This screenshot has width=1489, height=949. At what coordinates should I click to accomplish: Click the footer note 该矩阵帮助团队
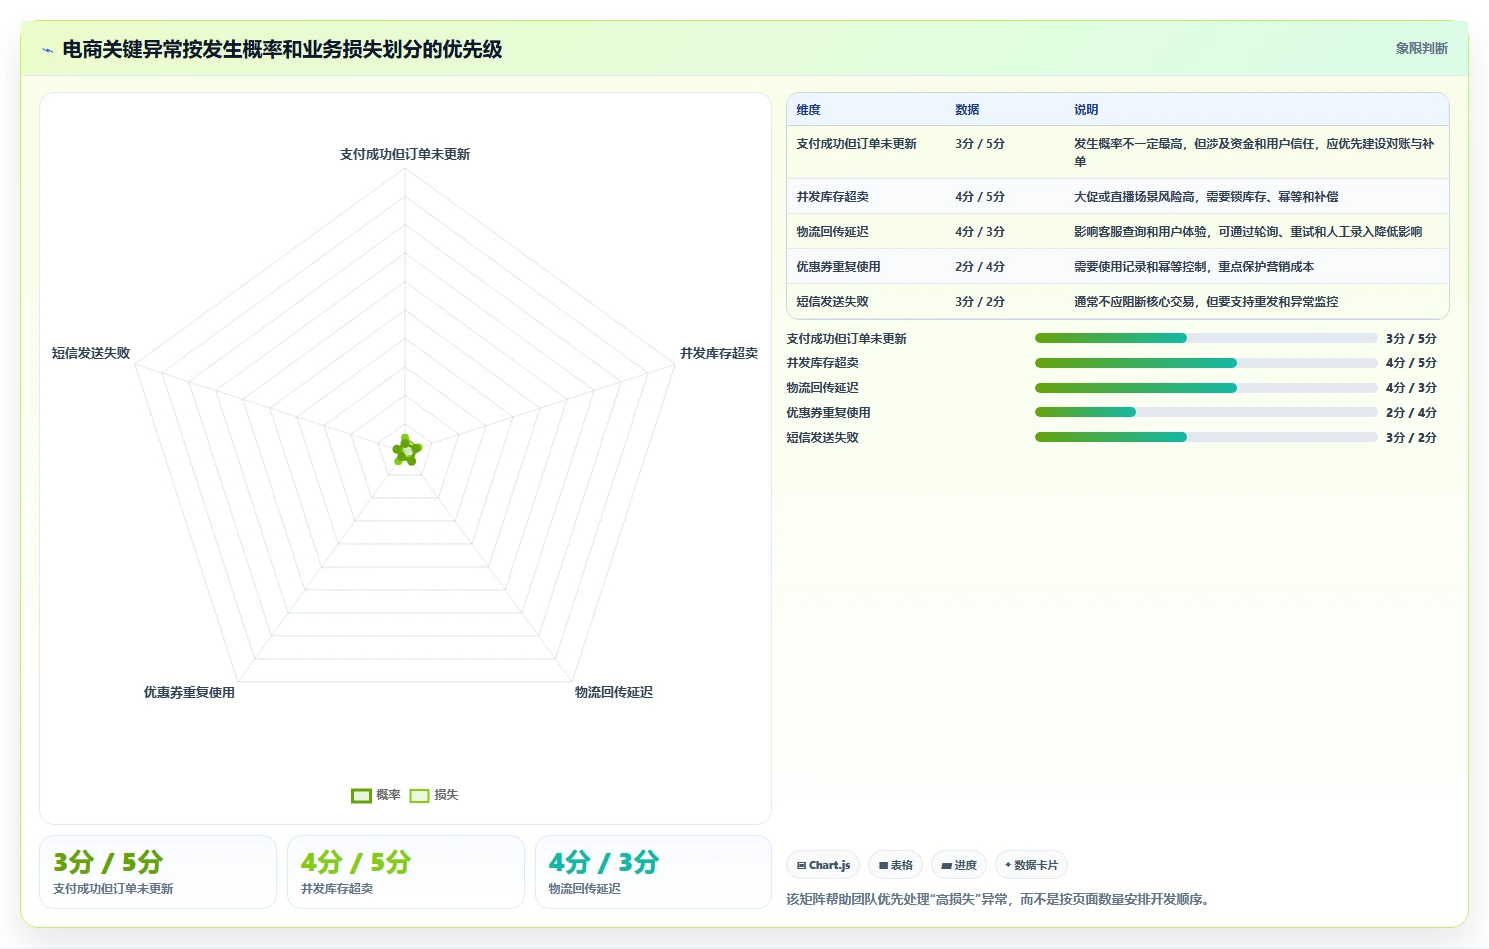point(1000,899)
